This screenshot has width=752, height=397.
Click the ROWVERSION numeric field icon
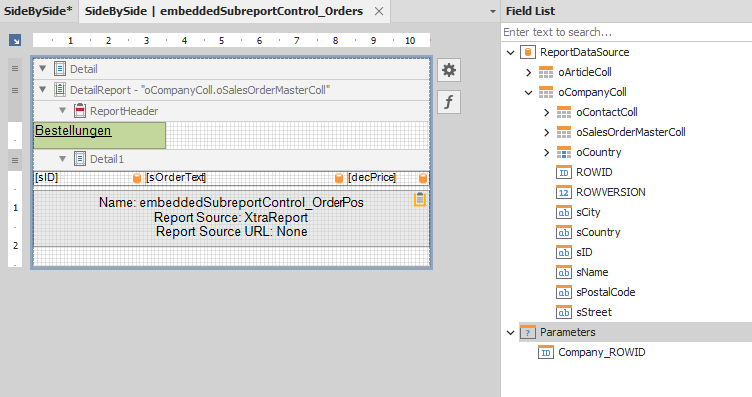click(x=564, y=192)
